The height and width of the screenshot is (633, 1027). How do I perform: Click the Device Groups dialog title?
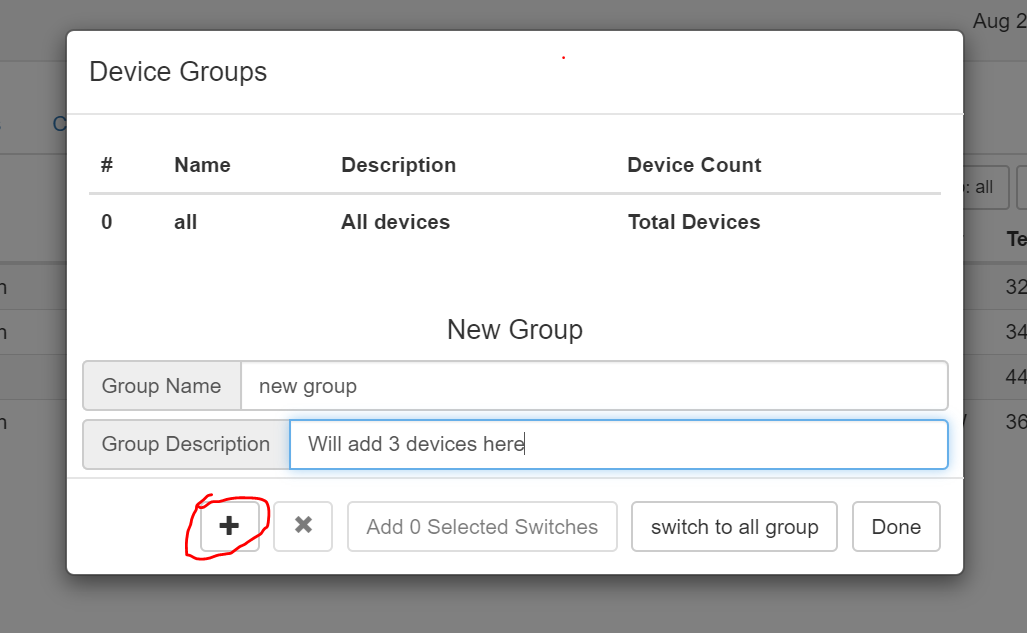tap(178, 72)
